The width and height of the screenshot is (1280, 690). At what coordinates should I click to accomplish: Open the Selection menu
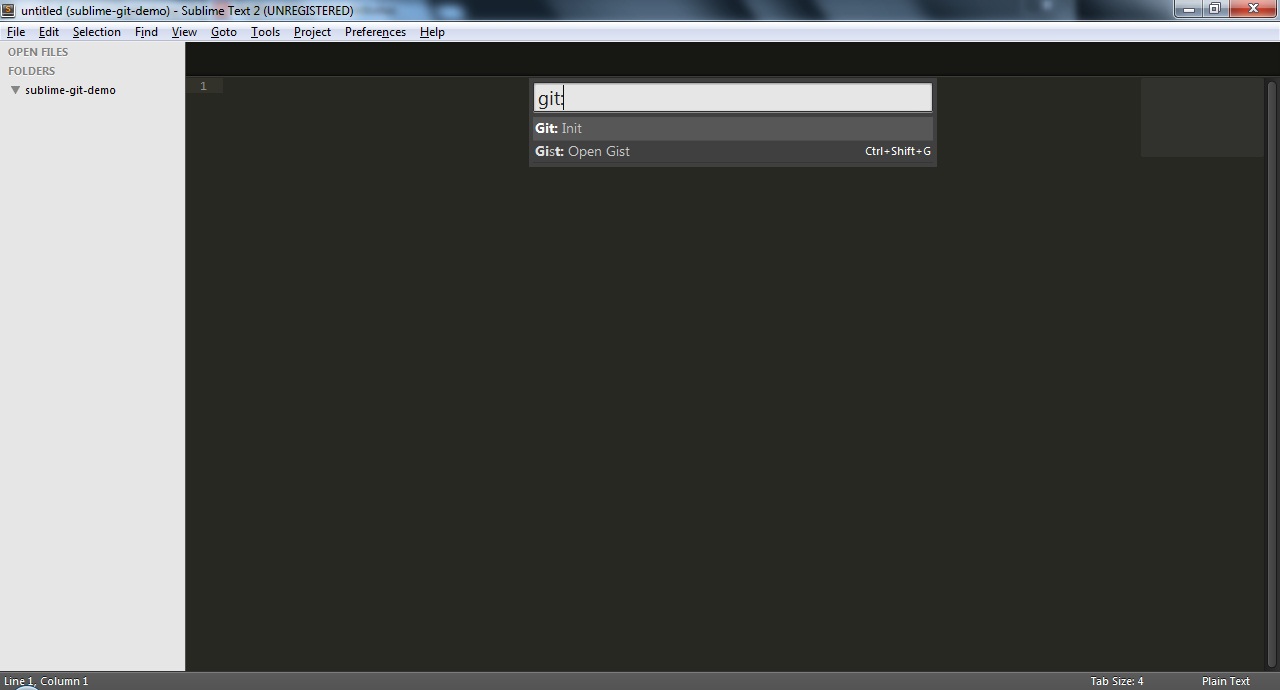pos(96,31)
